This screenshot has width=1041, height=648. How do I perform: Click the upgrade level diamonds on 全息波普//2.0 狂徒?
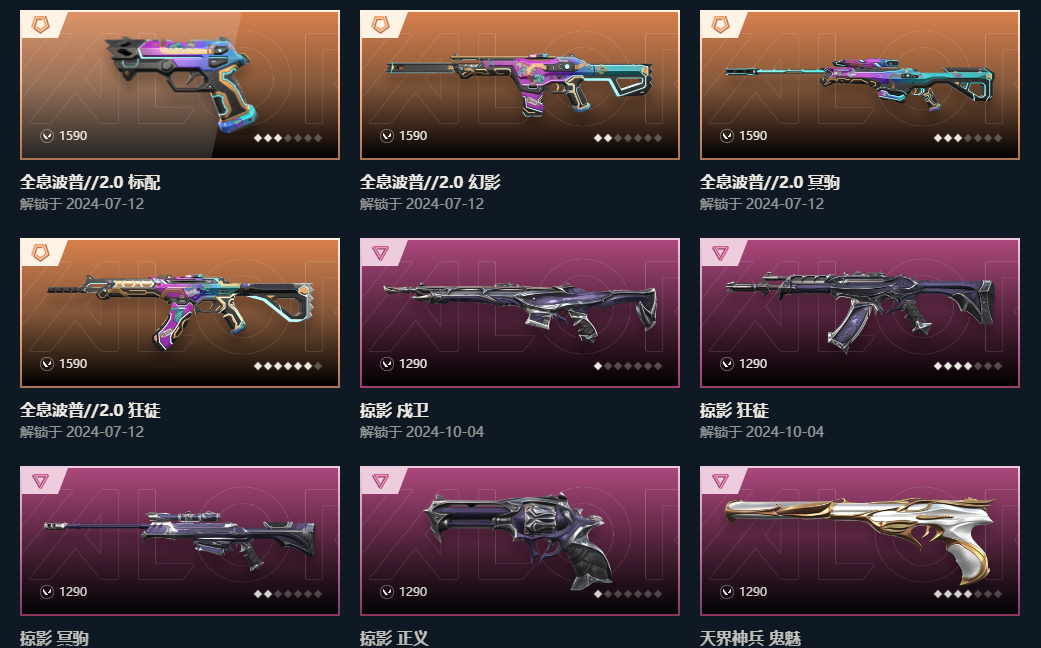288,366
